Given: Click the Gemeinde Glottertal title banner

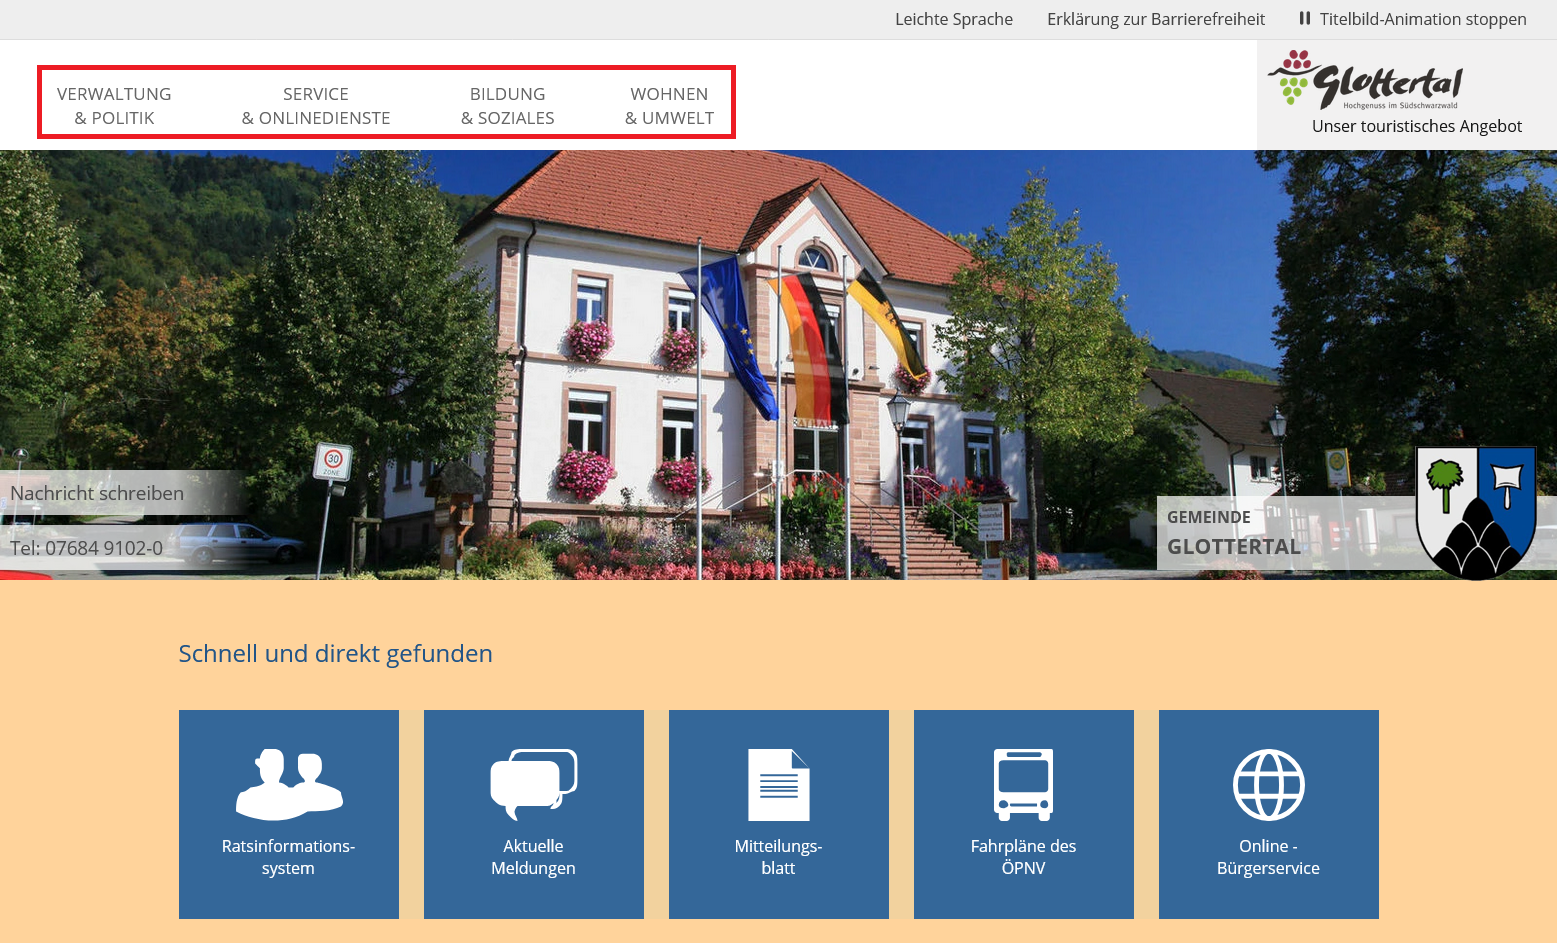Looking at the screenshot, I should click(x=1234, y=533).
